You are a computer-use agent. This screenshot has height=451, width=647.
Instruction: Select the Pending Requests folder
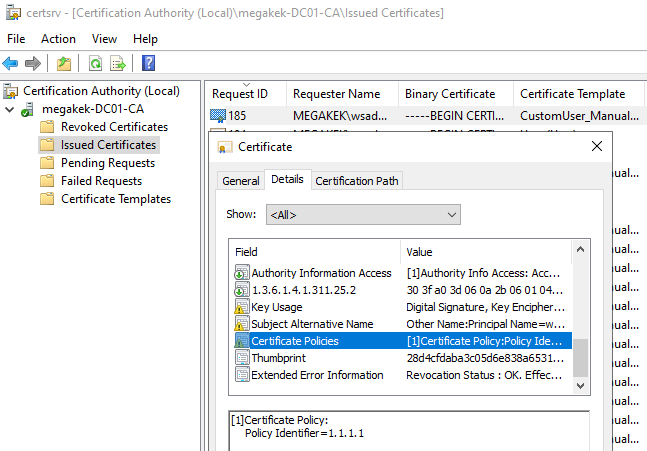(x=107, y=163)
